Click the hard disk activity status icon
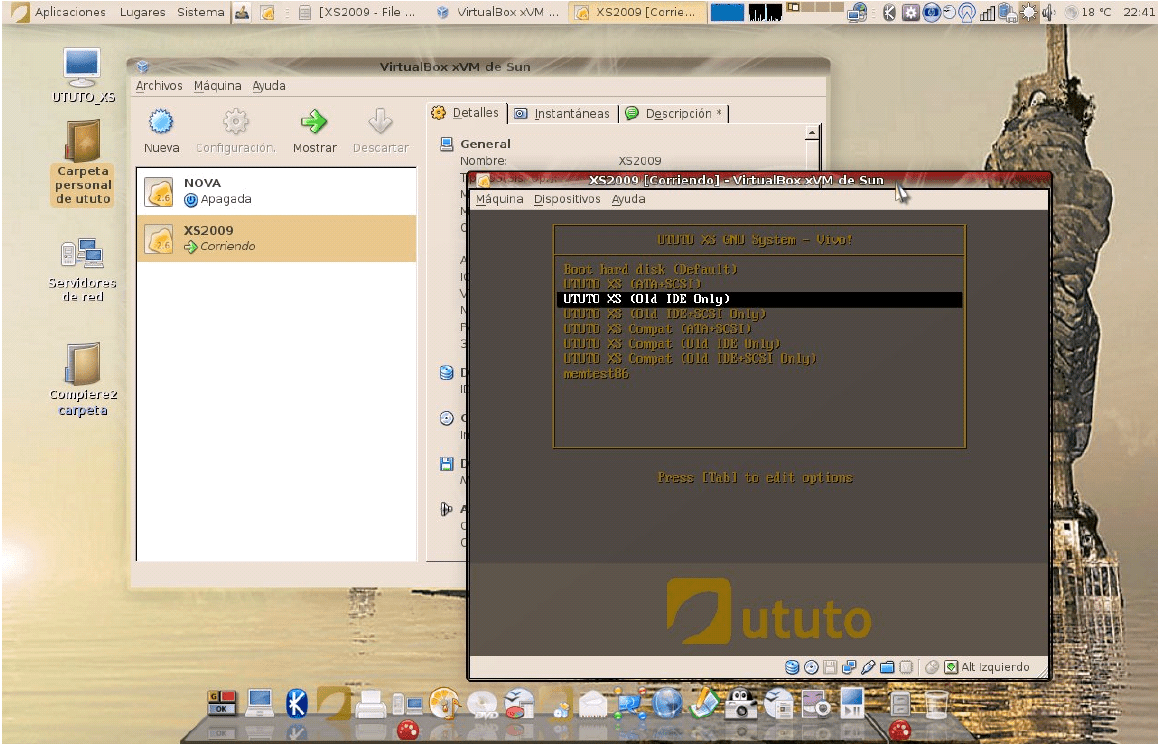Screen dimensions: 1159x747 point(792,667)
